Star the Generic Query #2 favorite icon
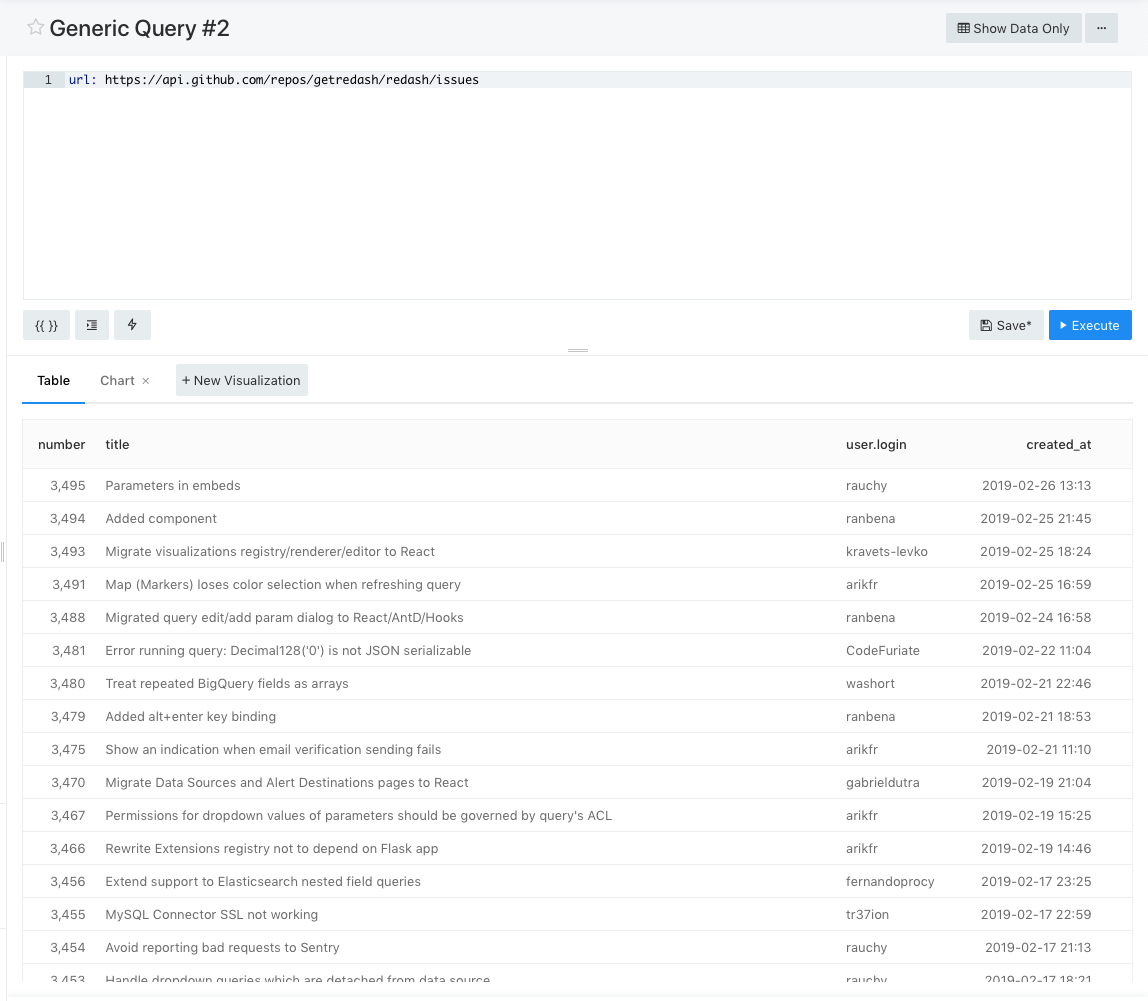 point(35,28)
